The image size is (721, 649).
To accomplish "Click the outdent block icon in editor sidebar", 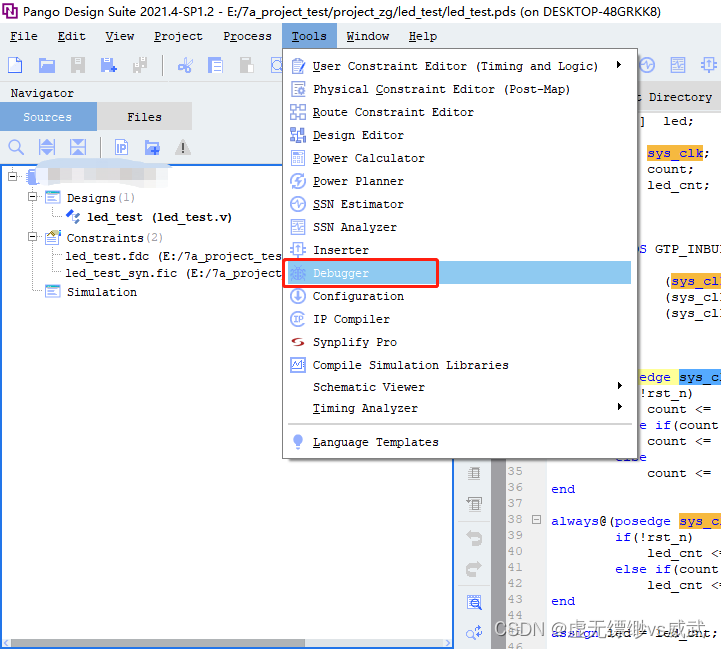I will (474, 505).
